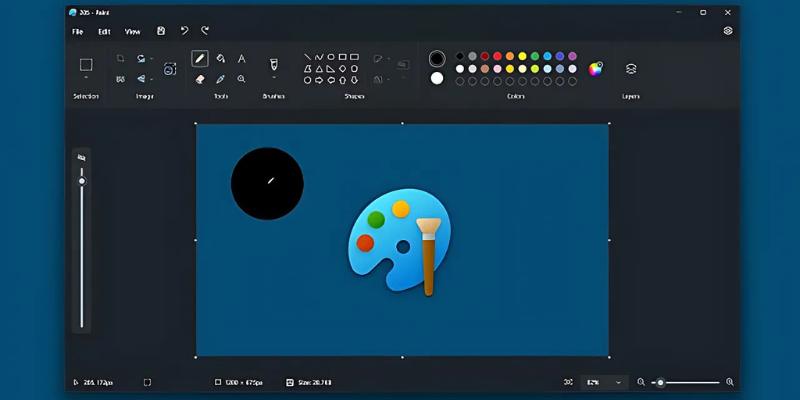
Task: Expand the Flip dropdown arrow
Action: [152, 80]
